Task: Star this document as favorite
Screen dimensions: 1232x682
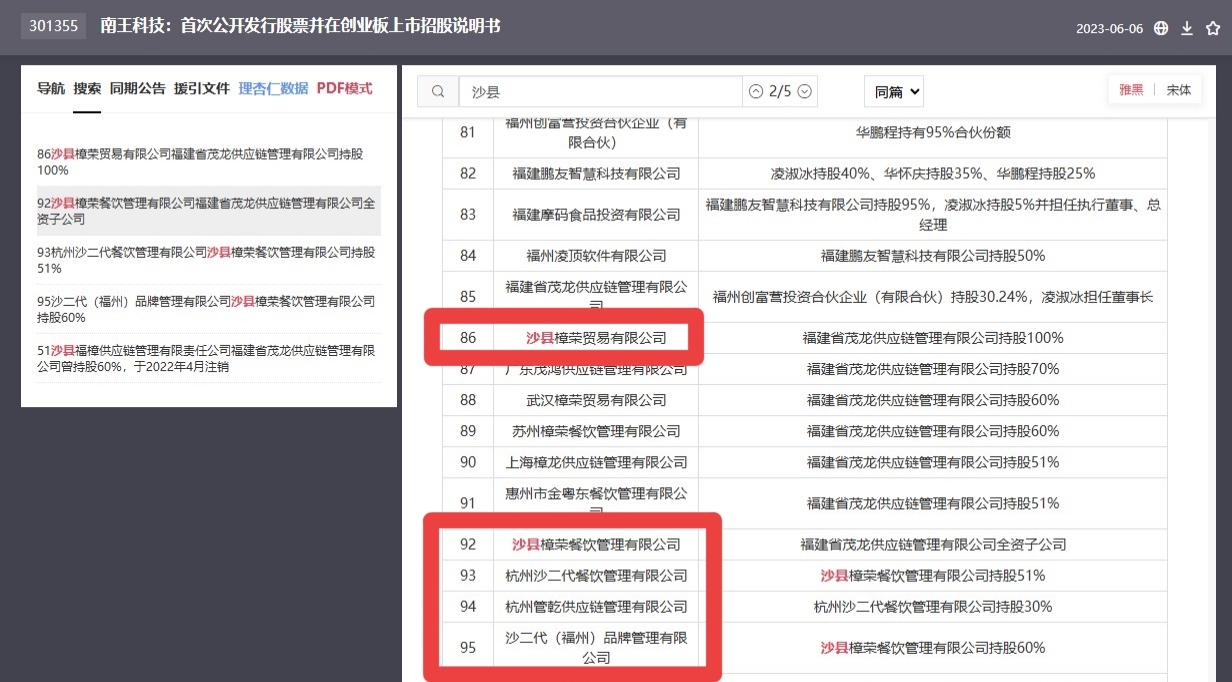Action: pos(1213,28)
